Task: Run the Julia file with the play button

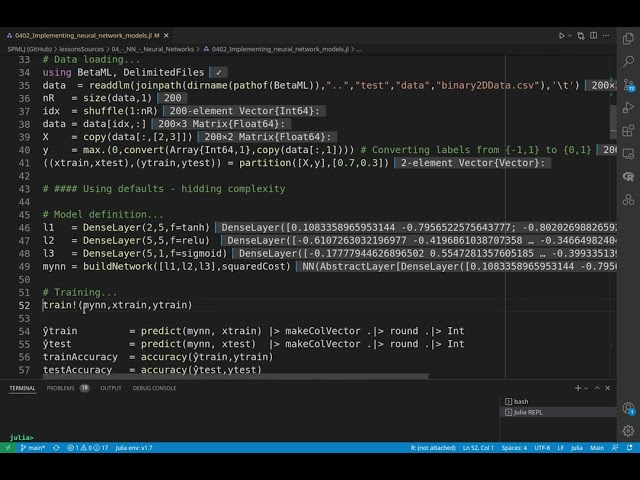Action: (562, 36)
